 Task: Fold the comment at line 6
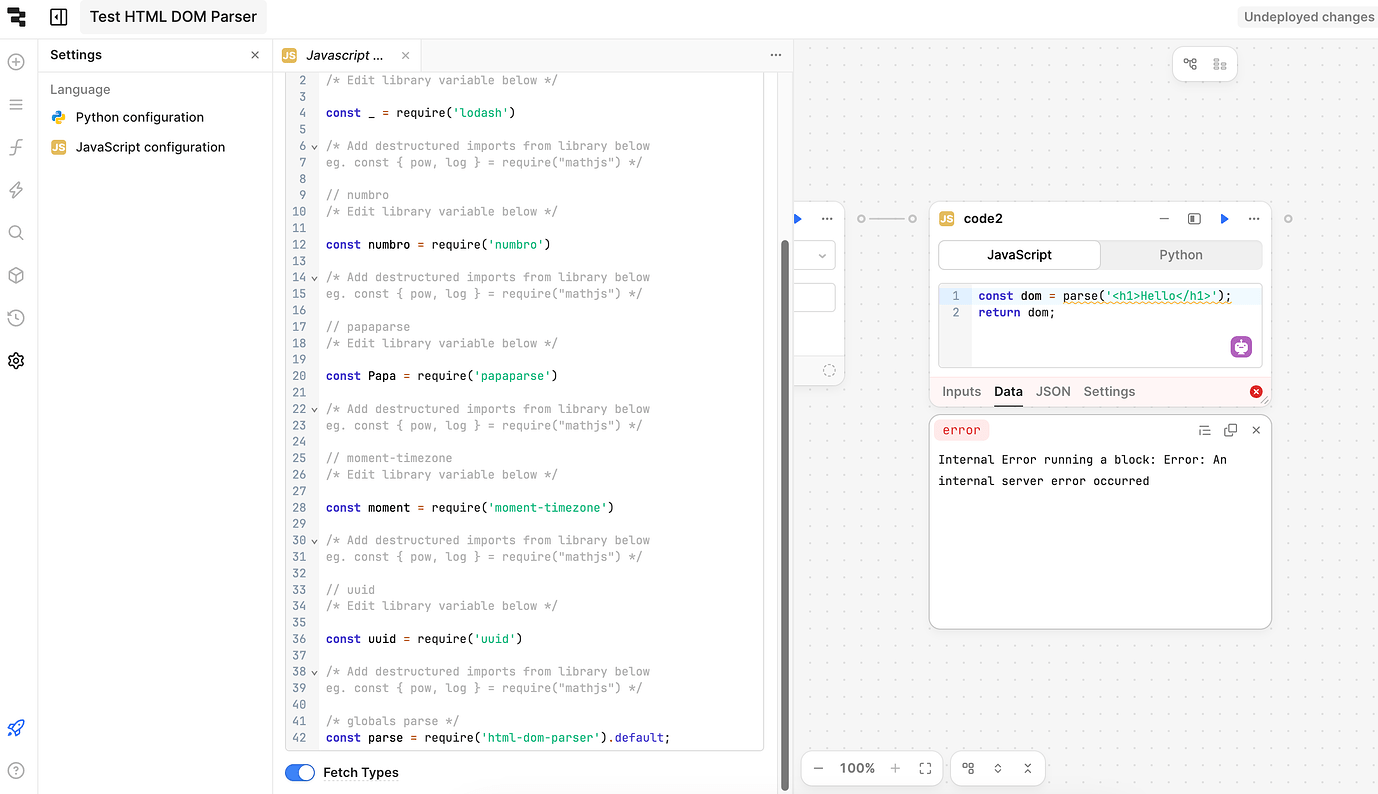(315, 146)
